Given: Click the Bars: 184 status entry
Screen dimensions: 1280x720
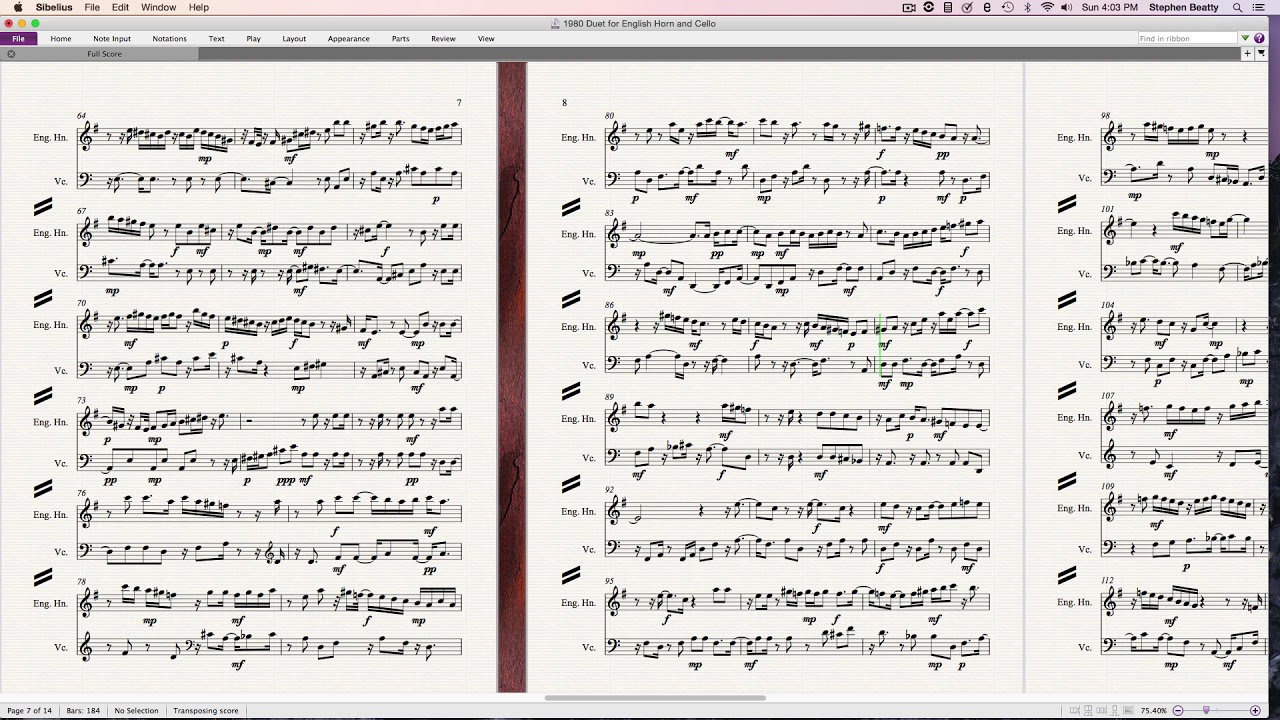Looking at the screenshot, I should tap(83, 711).
